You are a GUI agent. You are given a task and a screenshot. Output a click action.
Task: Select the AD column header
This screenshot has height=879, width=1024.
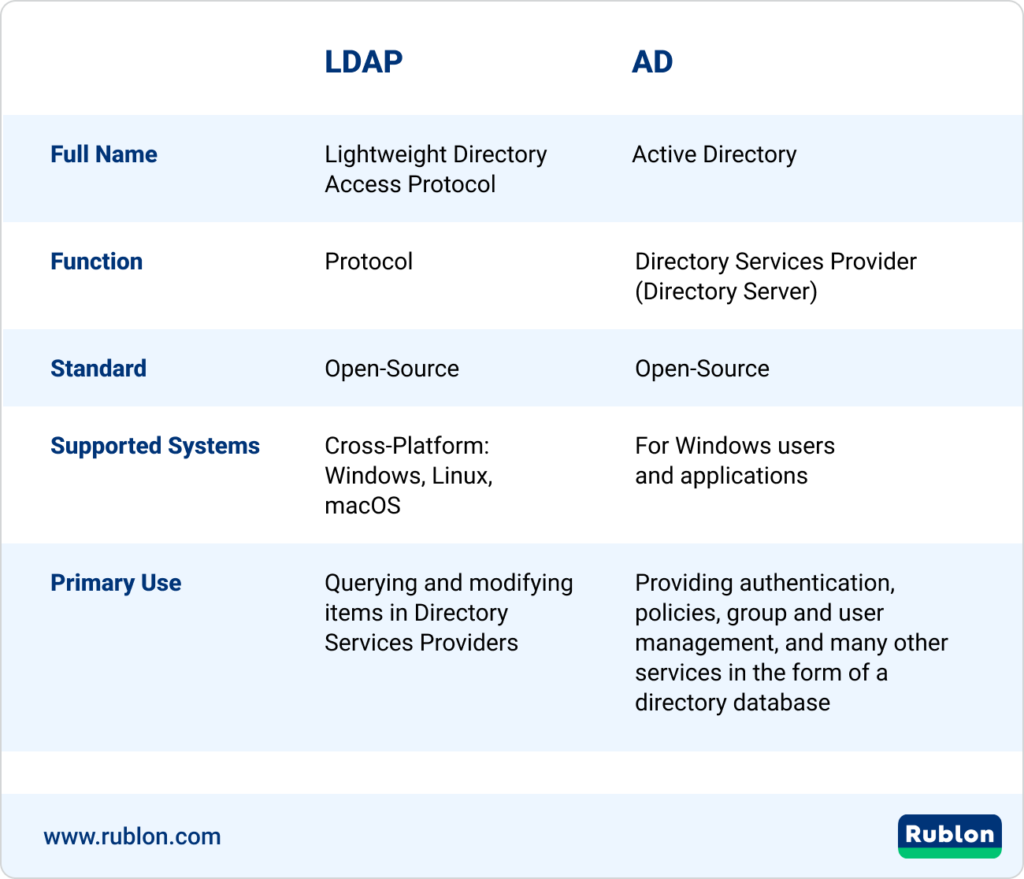tap(651, 62)
